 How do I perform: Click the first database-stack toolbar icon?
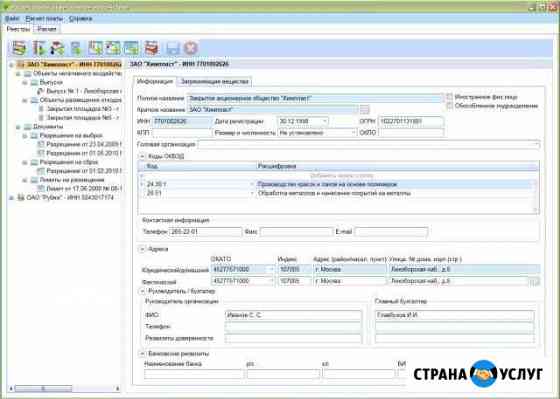click(x=19, y=48)
